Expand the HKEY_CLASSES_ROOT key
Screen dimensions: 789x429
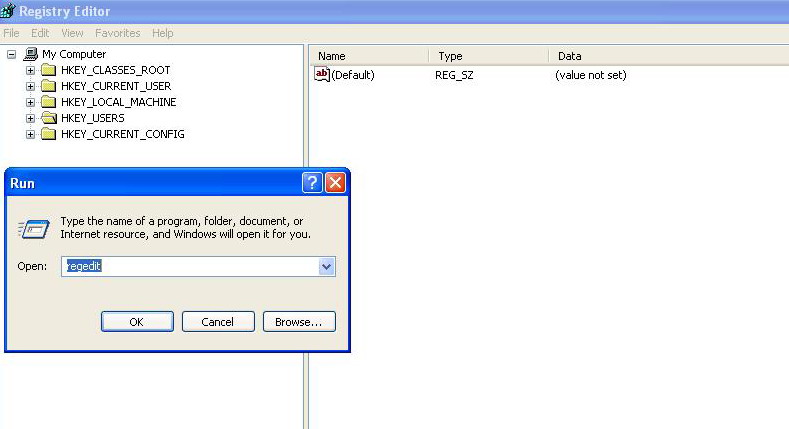click(30, 70)
